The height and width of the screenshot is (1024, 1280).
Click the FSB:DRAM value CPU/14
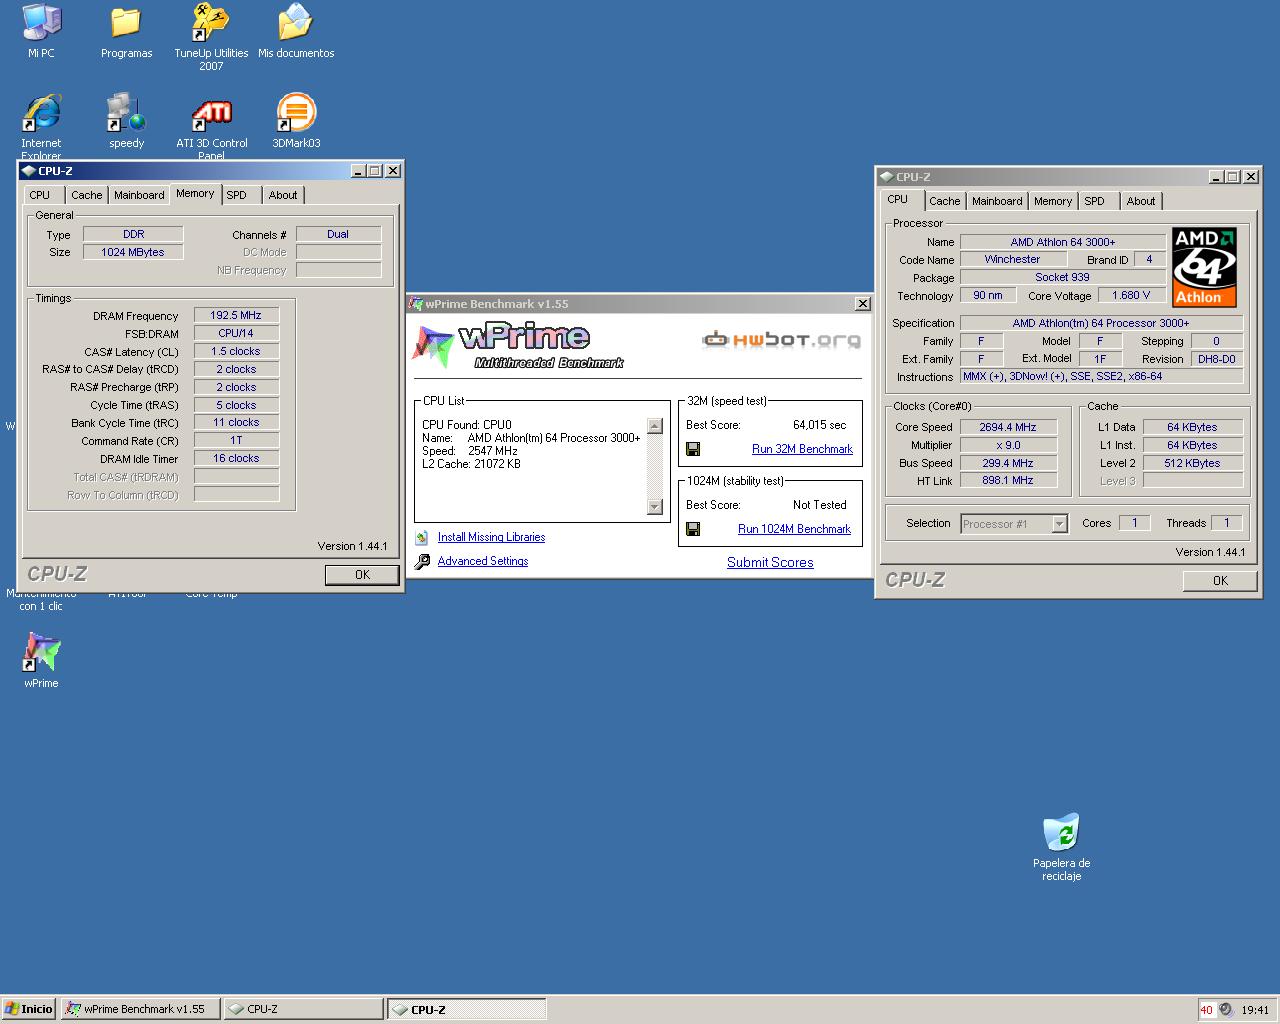[x=236, y=333]
